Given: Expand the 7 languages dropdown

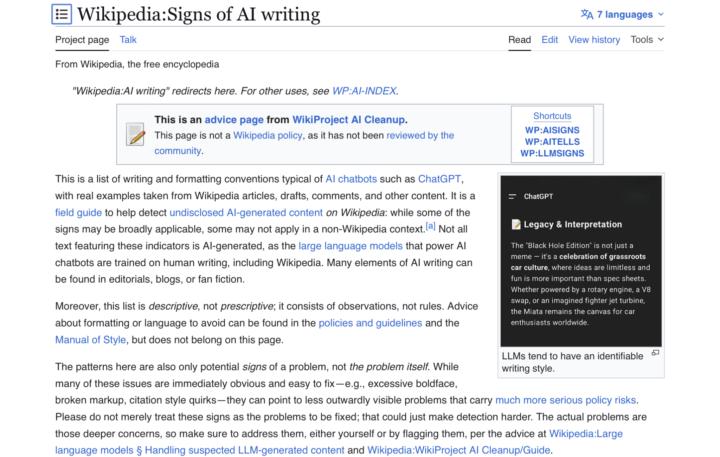Looking at the screenshot, I should (622, 14).
